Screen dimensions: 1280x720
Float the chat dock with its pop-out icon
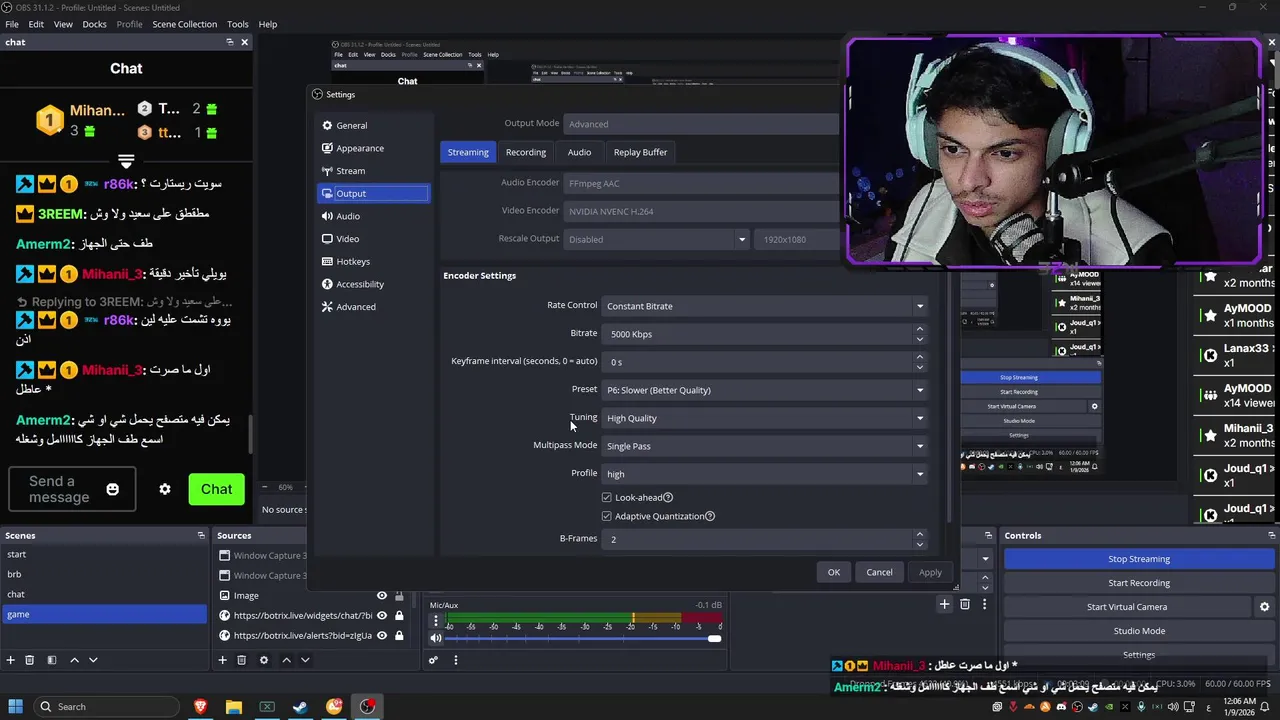230,42
